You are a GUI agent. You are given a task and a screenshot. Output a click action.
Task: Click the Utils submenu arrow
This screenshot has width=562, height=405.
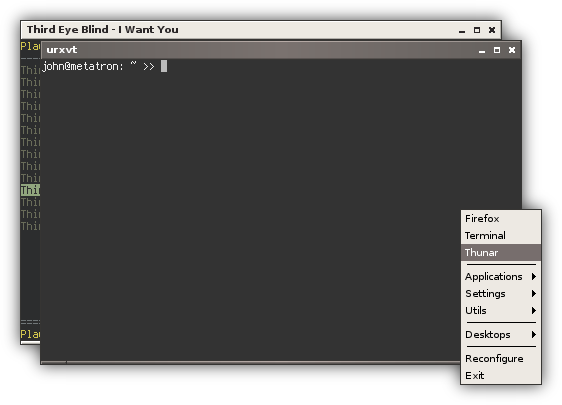click(534, 310)
